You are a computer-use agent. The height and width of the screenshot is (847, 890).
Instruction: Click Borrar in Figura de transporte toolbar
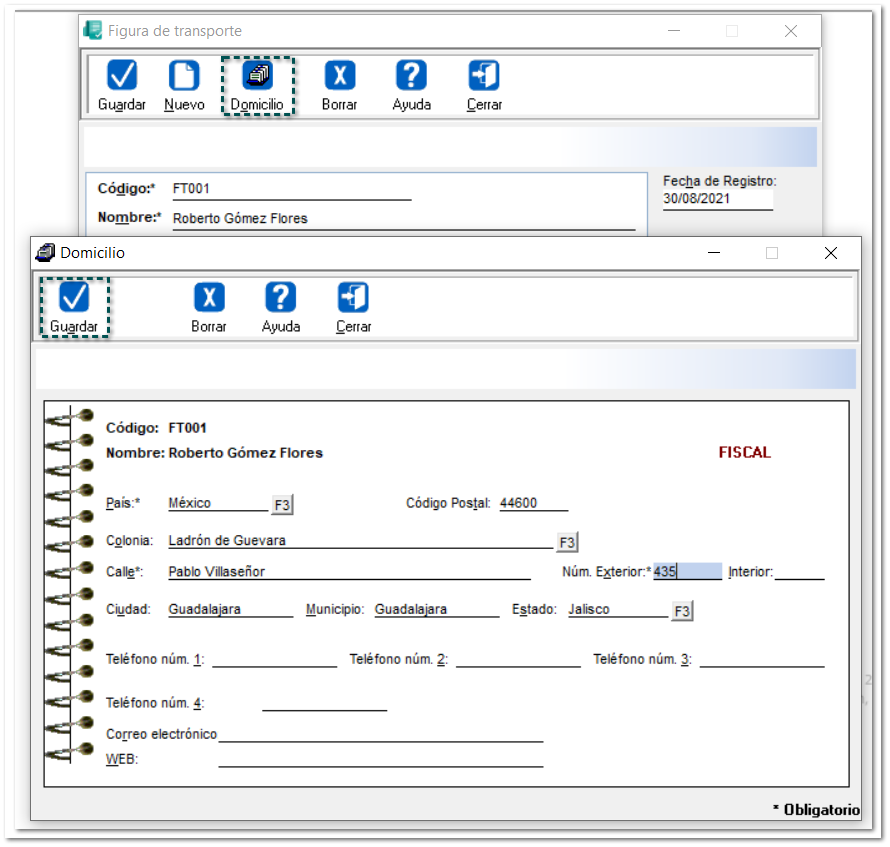click(339, 86)
